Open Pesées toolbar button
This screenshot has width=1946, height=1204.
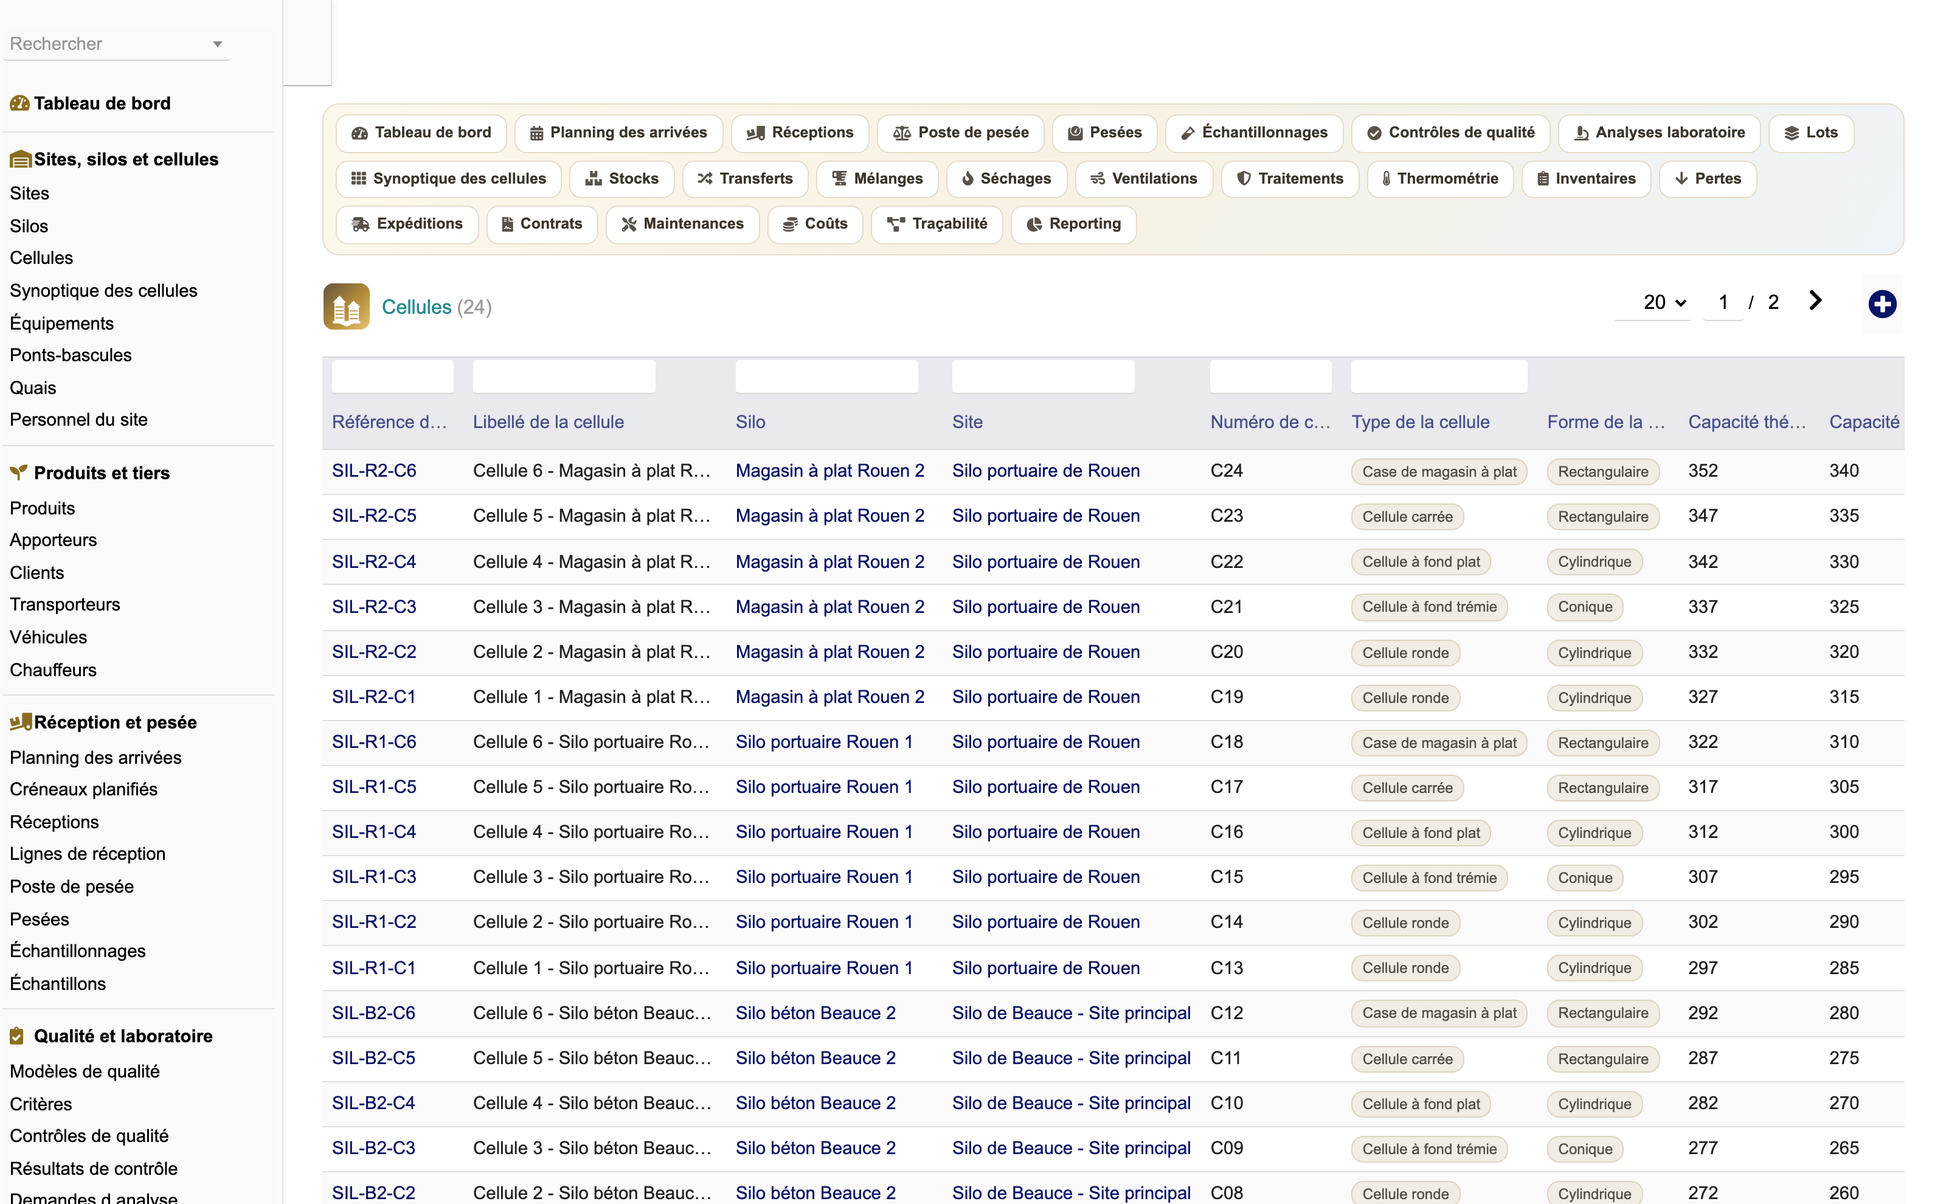tap(1104, 133)
